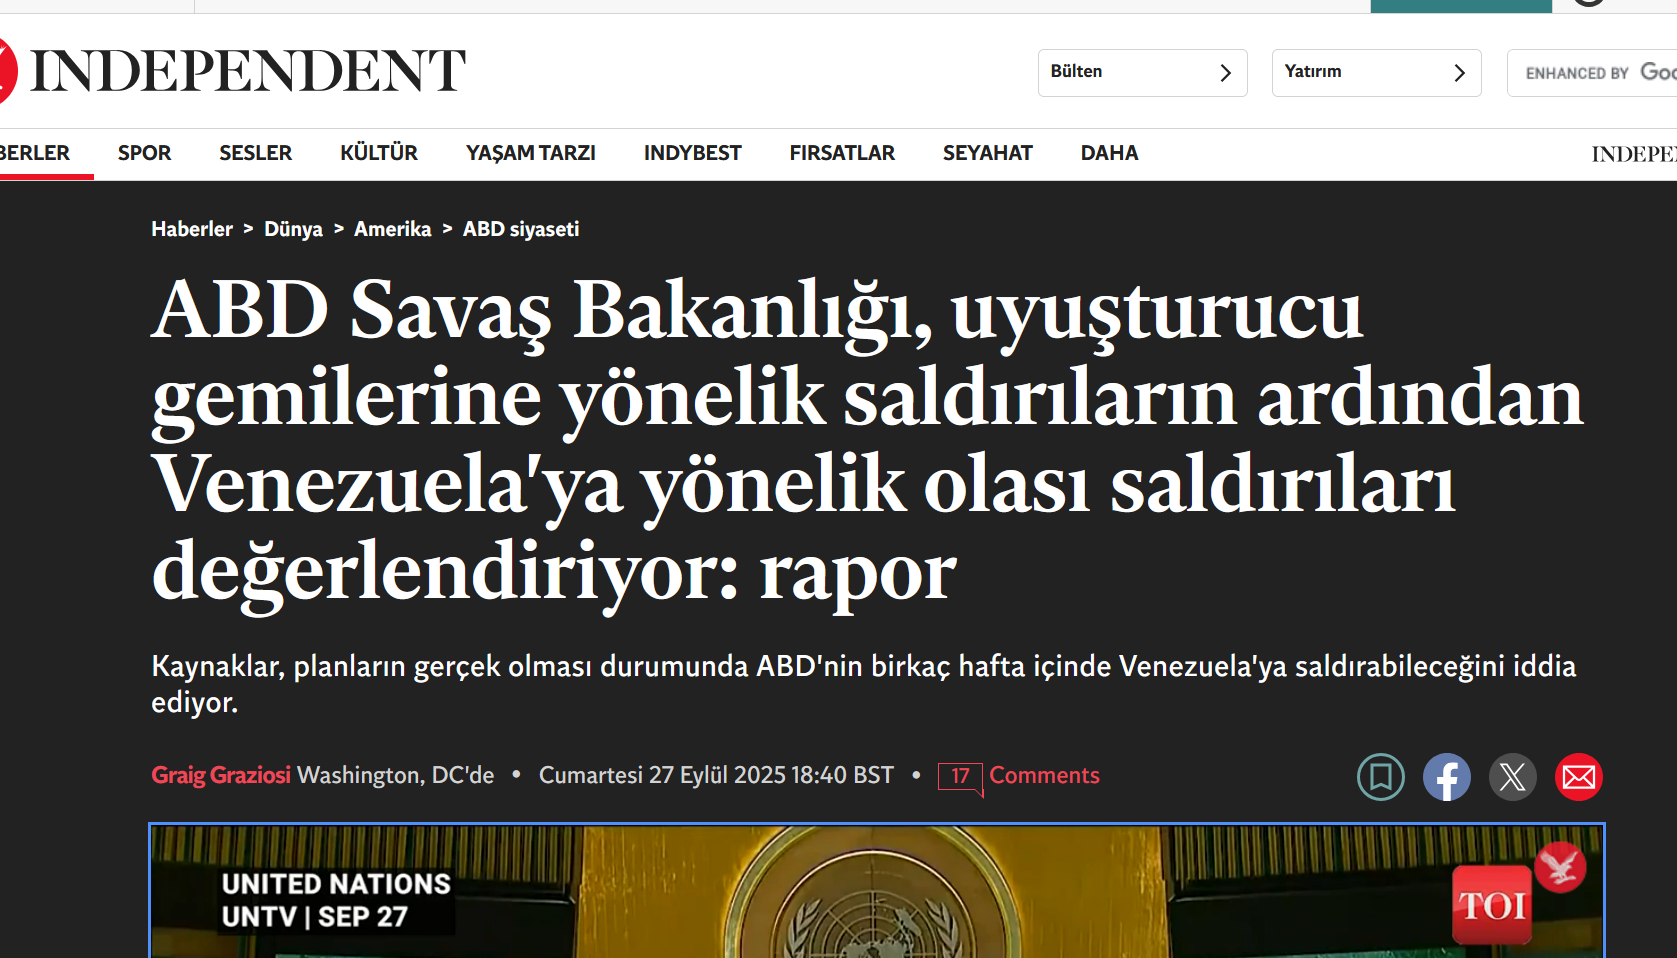The image size is (1677, 958).
Task: Expand the Yatırım chevron button
Action: [x=1459, y=73]
